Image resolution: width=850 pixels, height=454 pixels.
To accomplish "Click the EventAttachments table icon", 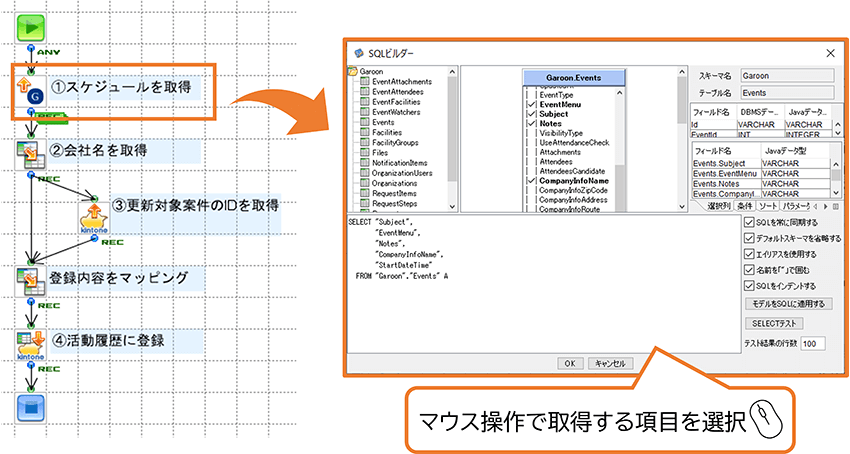I will pos(365,81).
